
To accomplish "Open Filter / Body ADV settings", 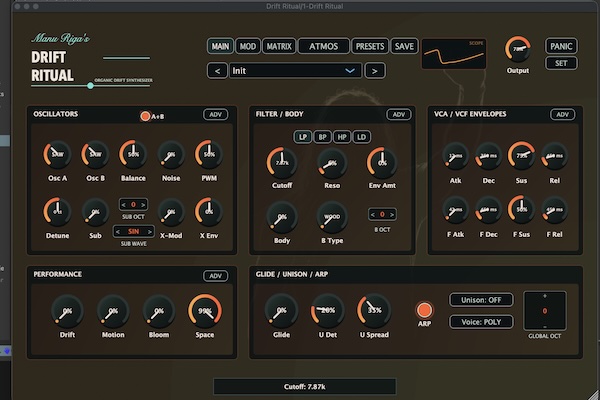I will pos(399,114).
